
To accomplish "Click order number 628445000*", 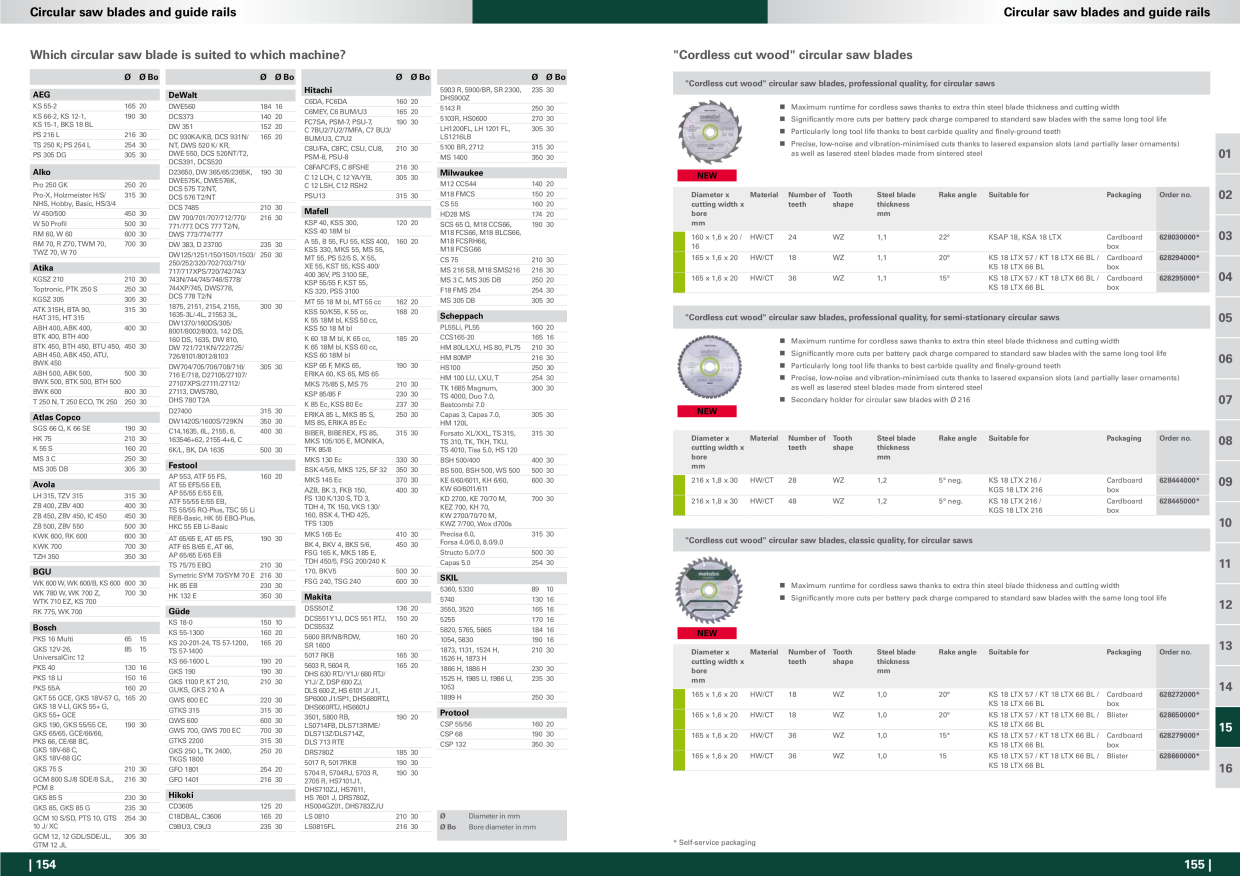I will [1178, 501].
